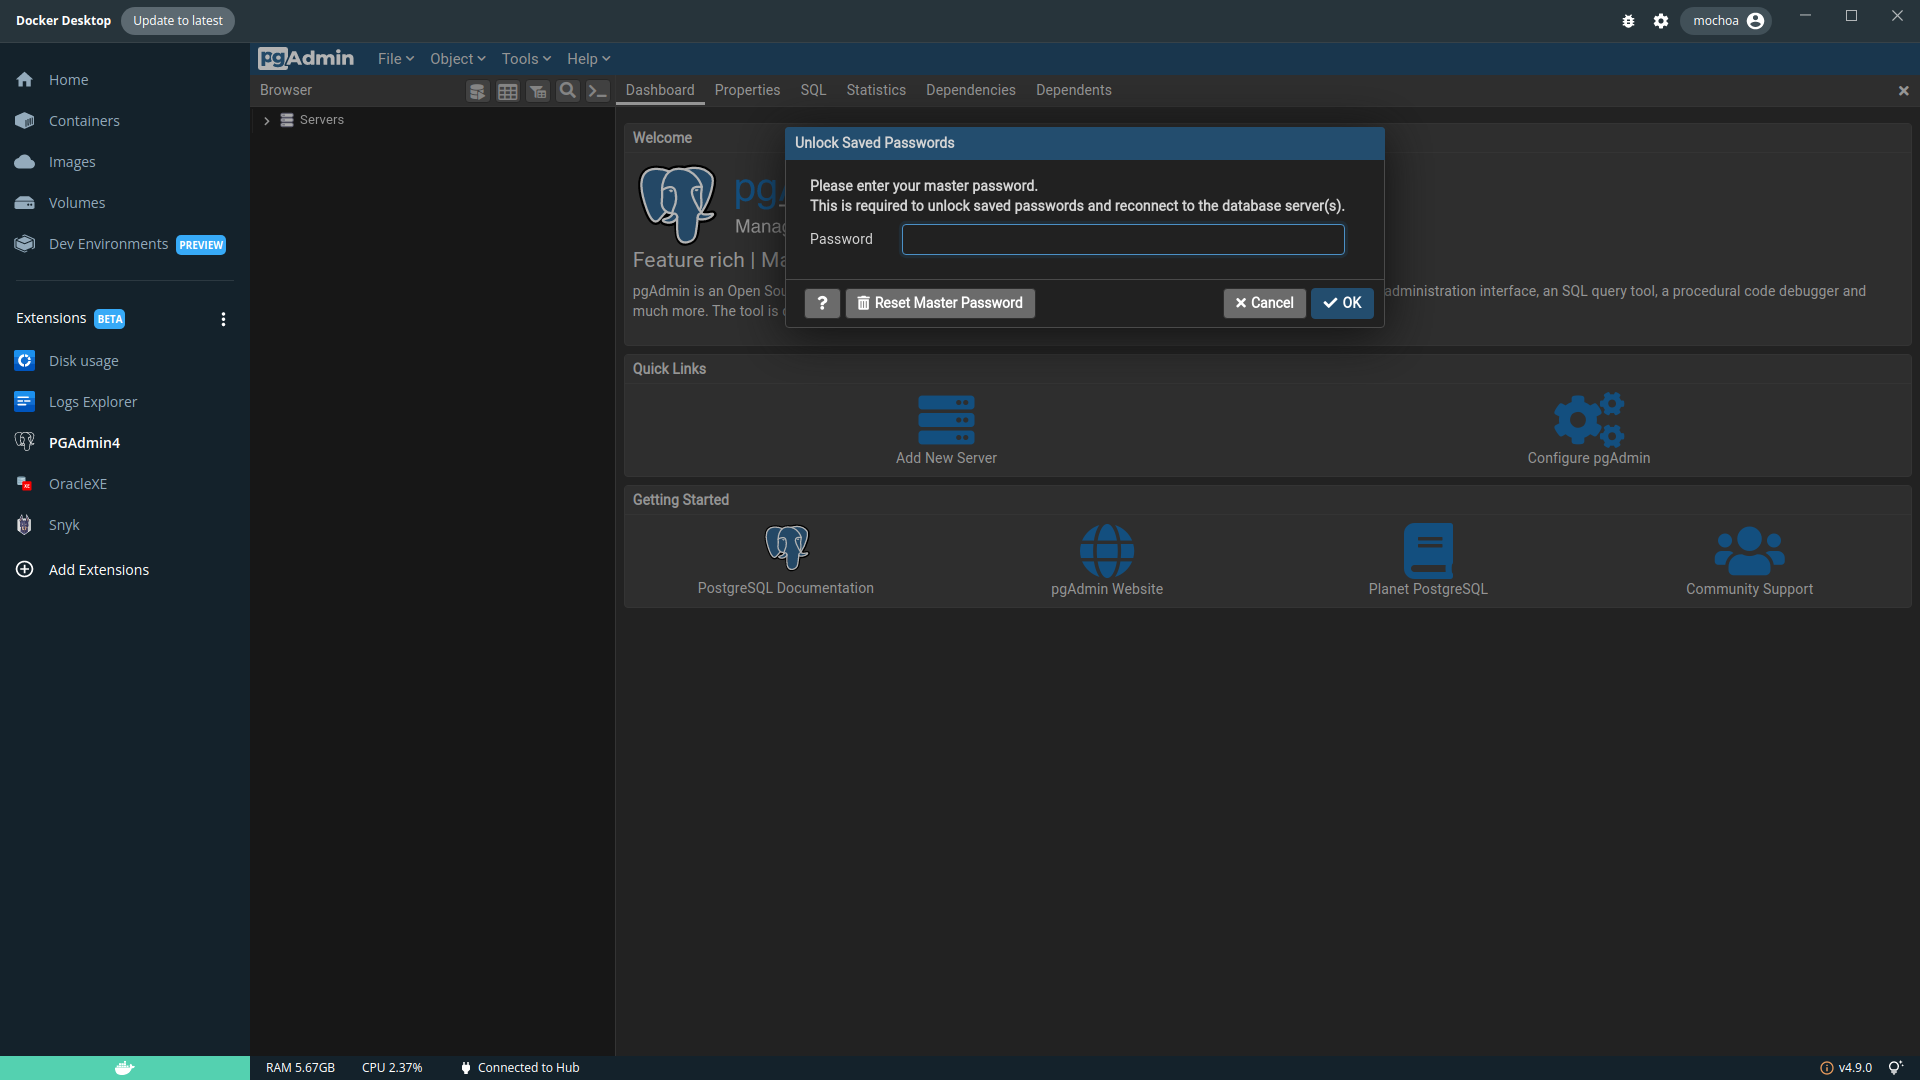The width and height of the screenshot is (1920, 1080).
Task: Open the Tools dropdown menu
Action: click(x=526, y=59)
